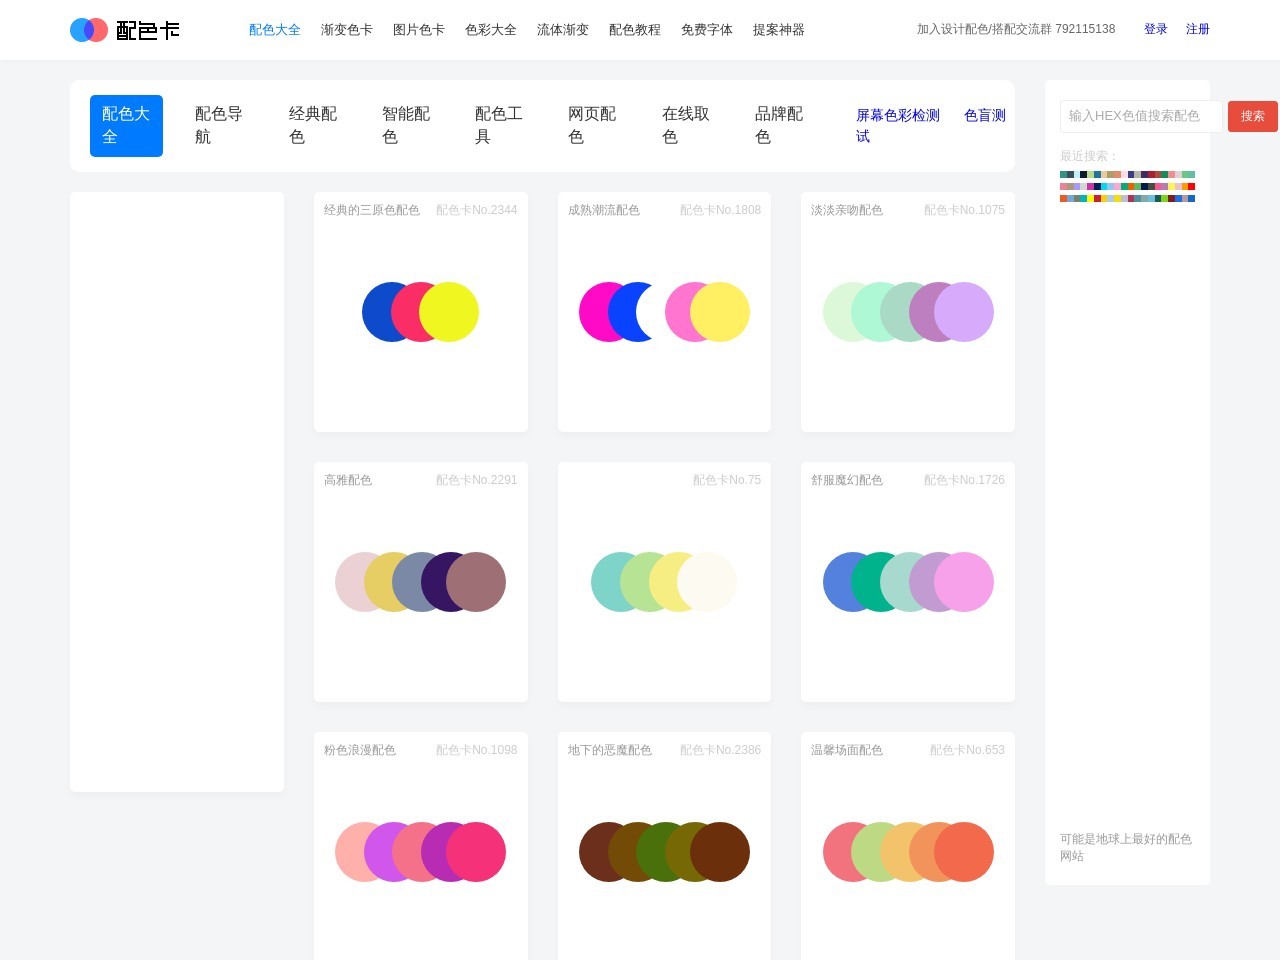Open 渐变色卡 nav item
The width and height of the screenshot is (1280, 960).
[347, 30]
